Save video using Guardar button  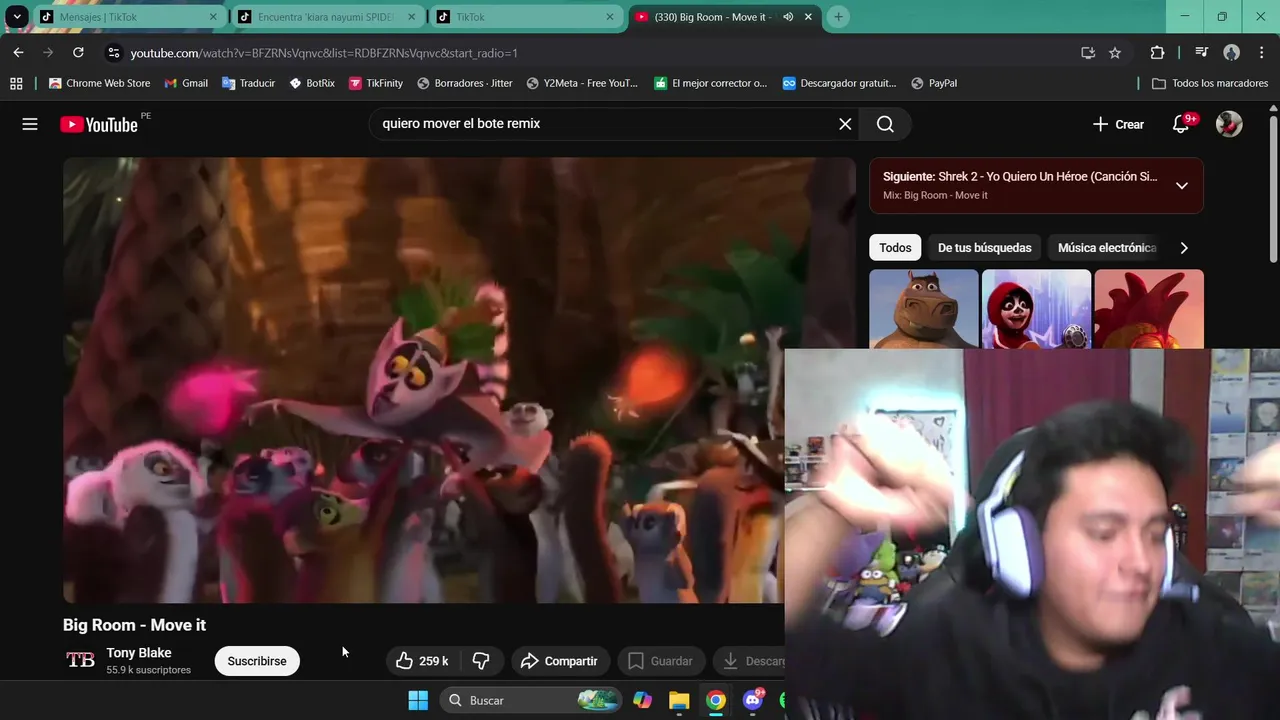coord(660,661)
